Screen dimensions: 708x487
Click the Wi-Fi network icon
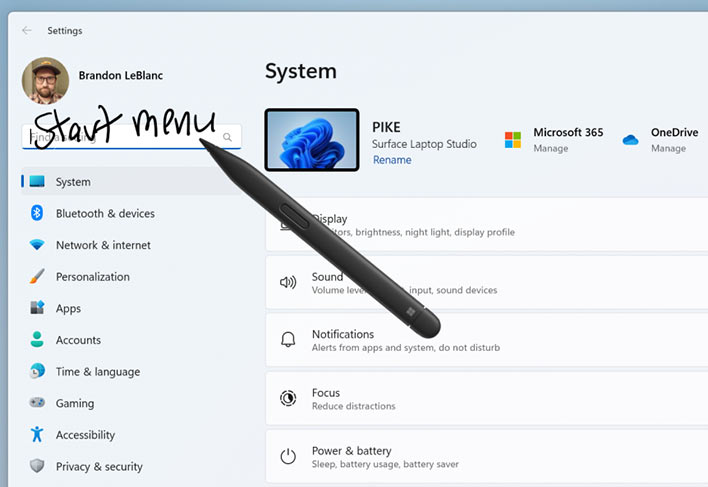point(37,245)
